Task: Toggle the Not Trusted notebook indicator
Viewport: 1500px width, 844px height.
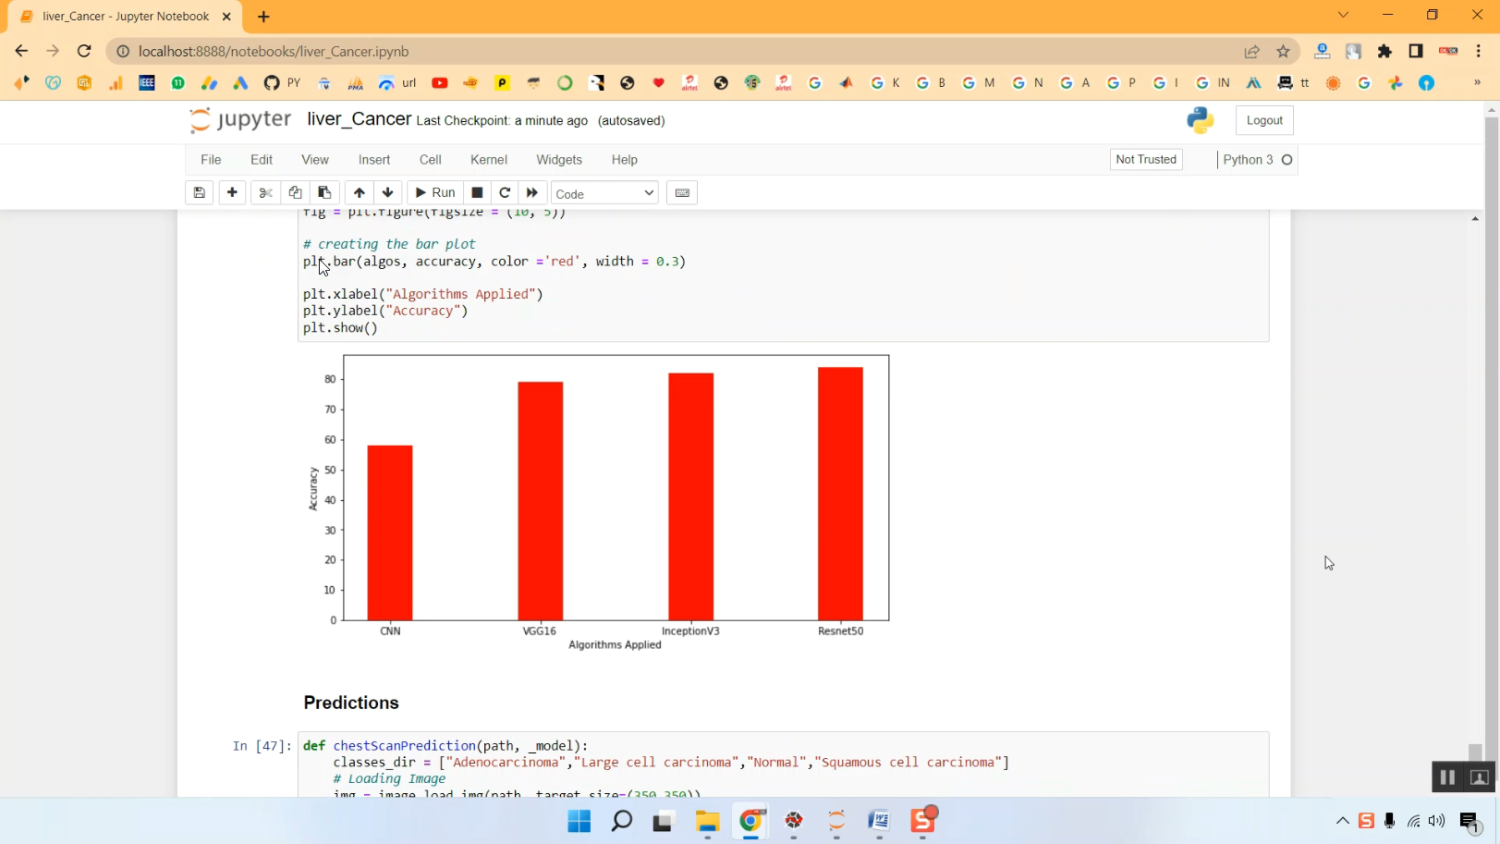Action: pyautogui.click(x=1145, y=160)
